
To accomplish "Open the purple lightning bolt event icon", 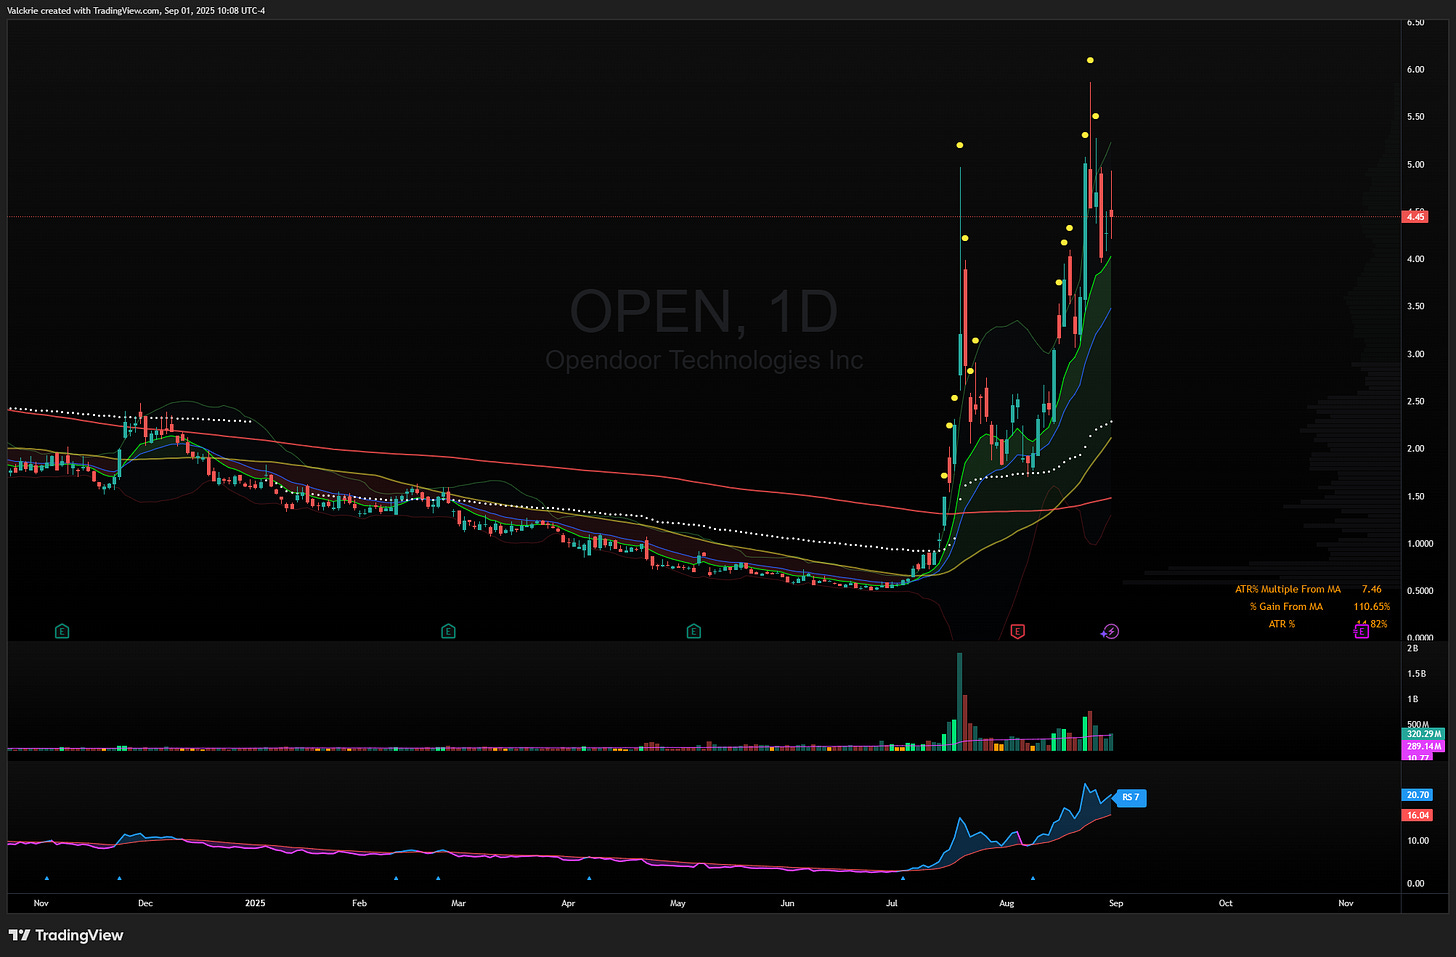I will pyautogui.click(x=1111, y=631).
